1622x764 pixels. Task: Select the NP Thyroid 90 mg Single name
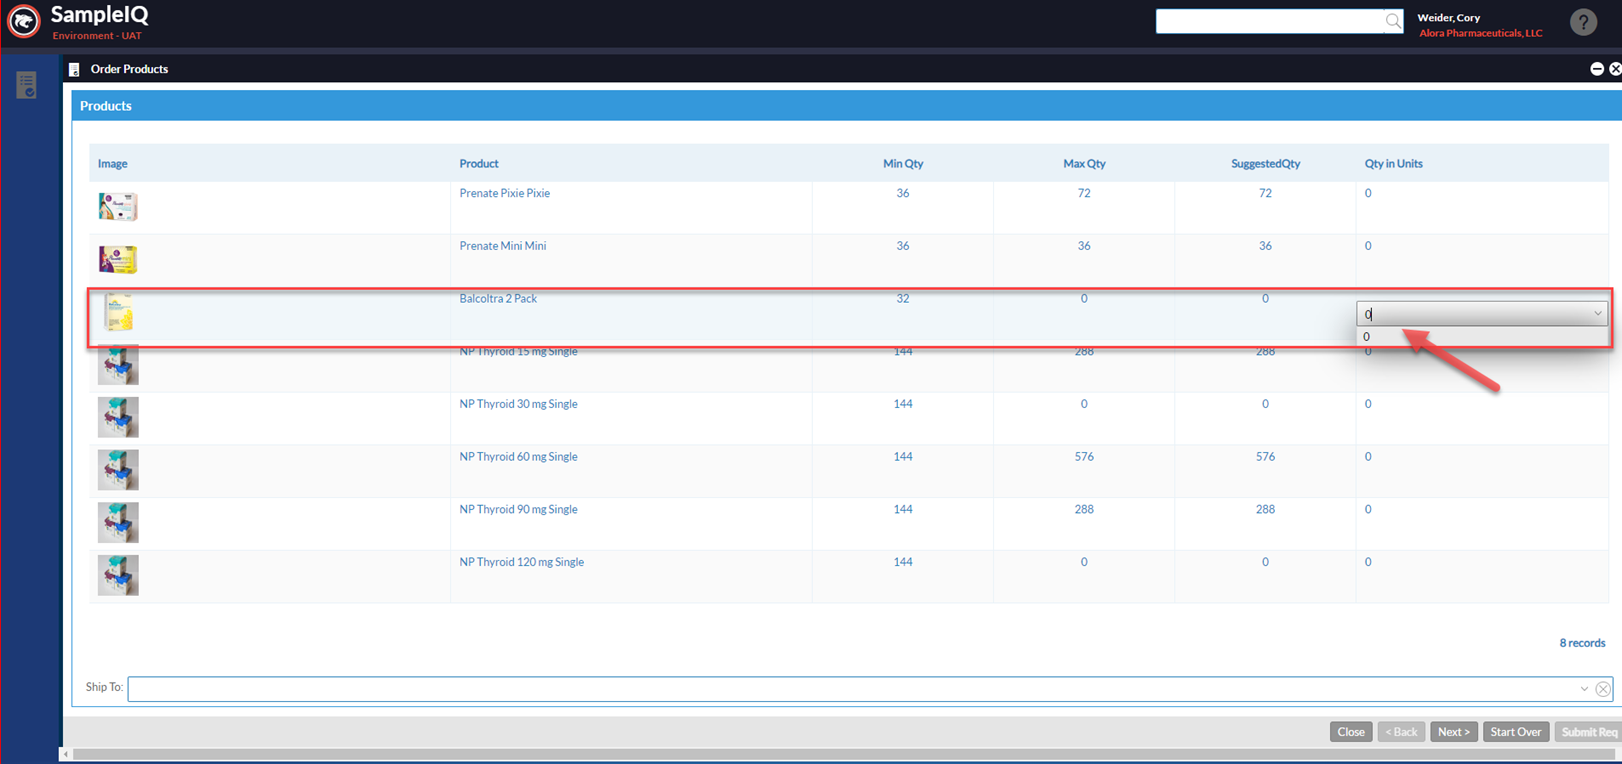tap(518, 510)
